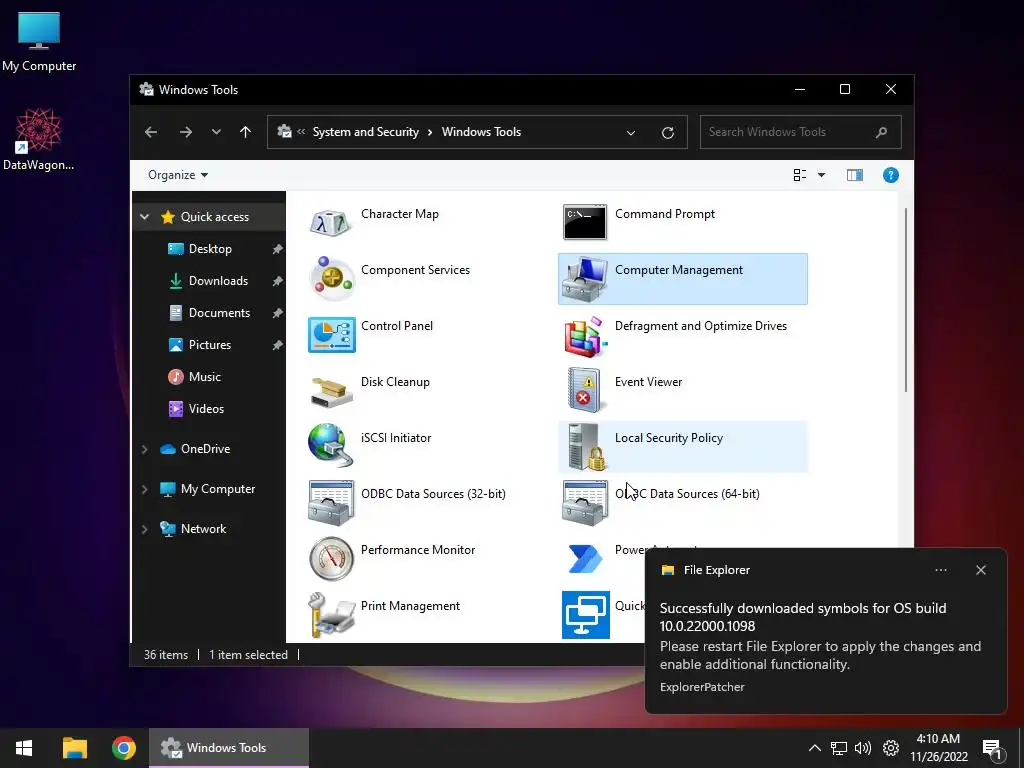Collapse the Quick access tree node
This screenshot has height=768, width=1024.
[x=144, y=217]
